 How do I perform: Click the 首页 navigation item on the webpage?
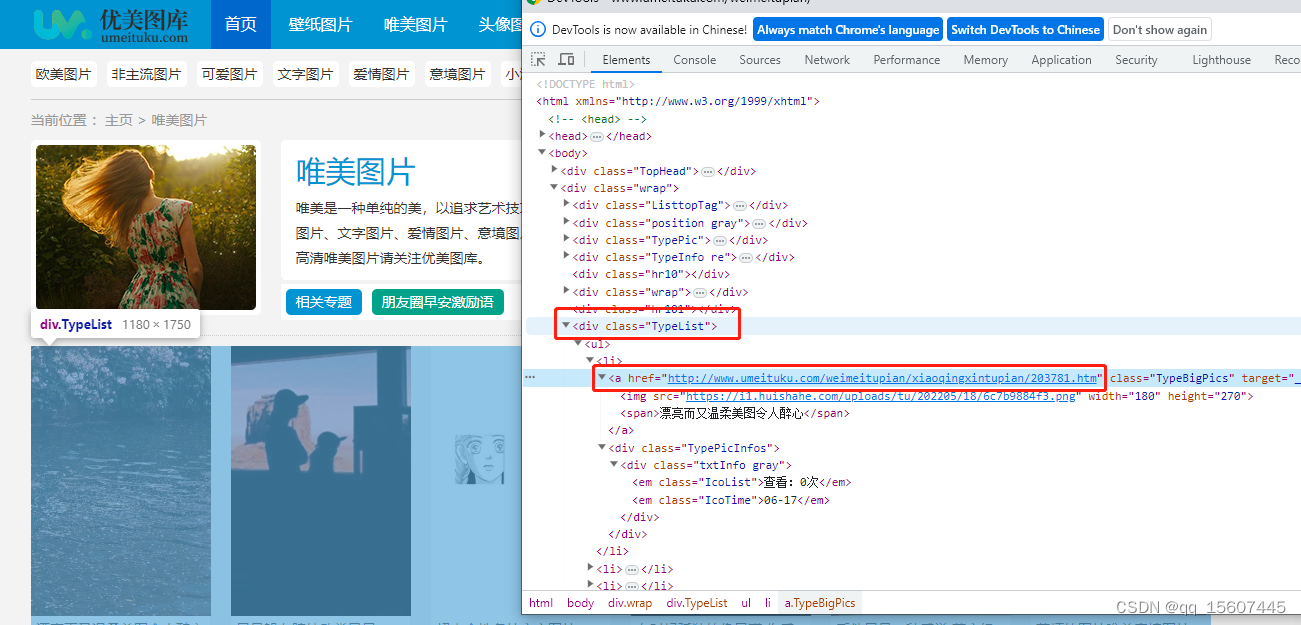pos(241,24)
